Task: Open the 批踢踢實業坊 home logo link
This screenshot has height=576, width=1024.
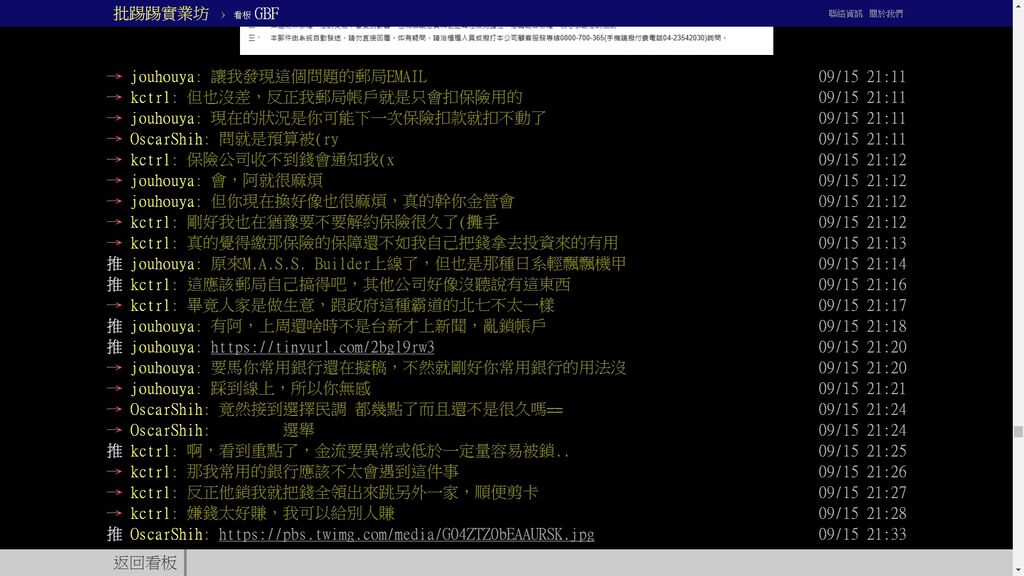Action: (161, 14)
